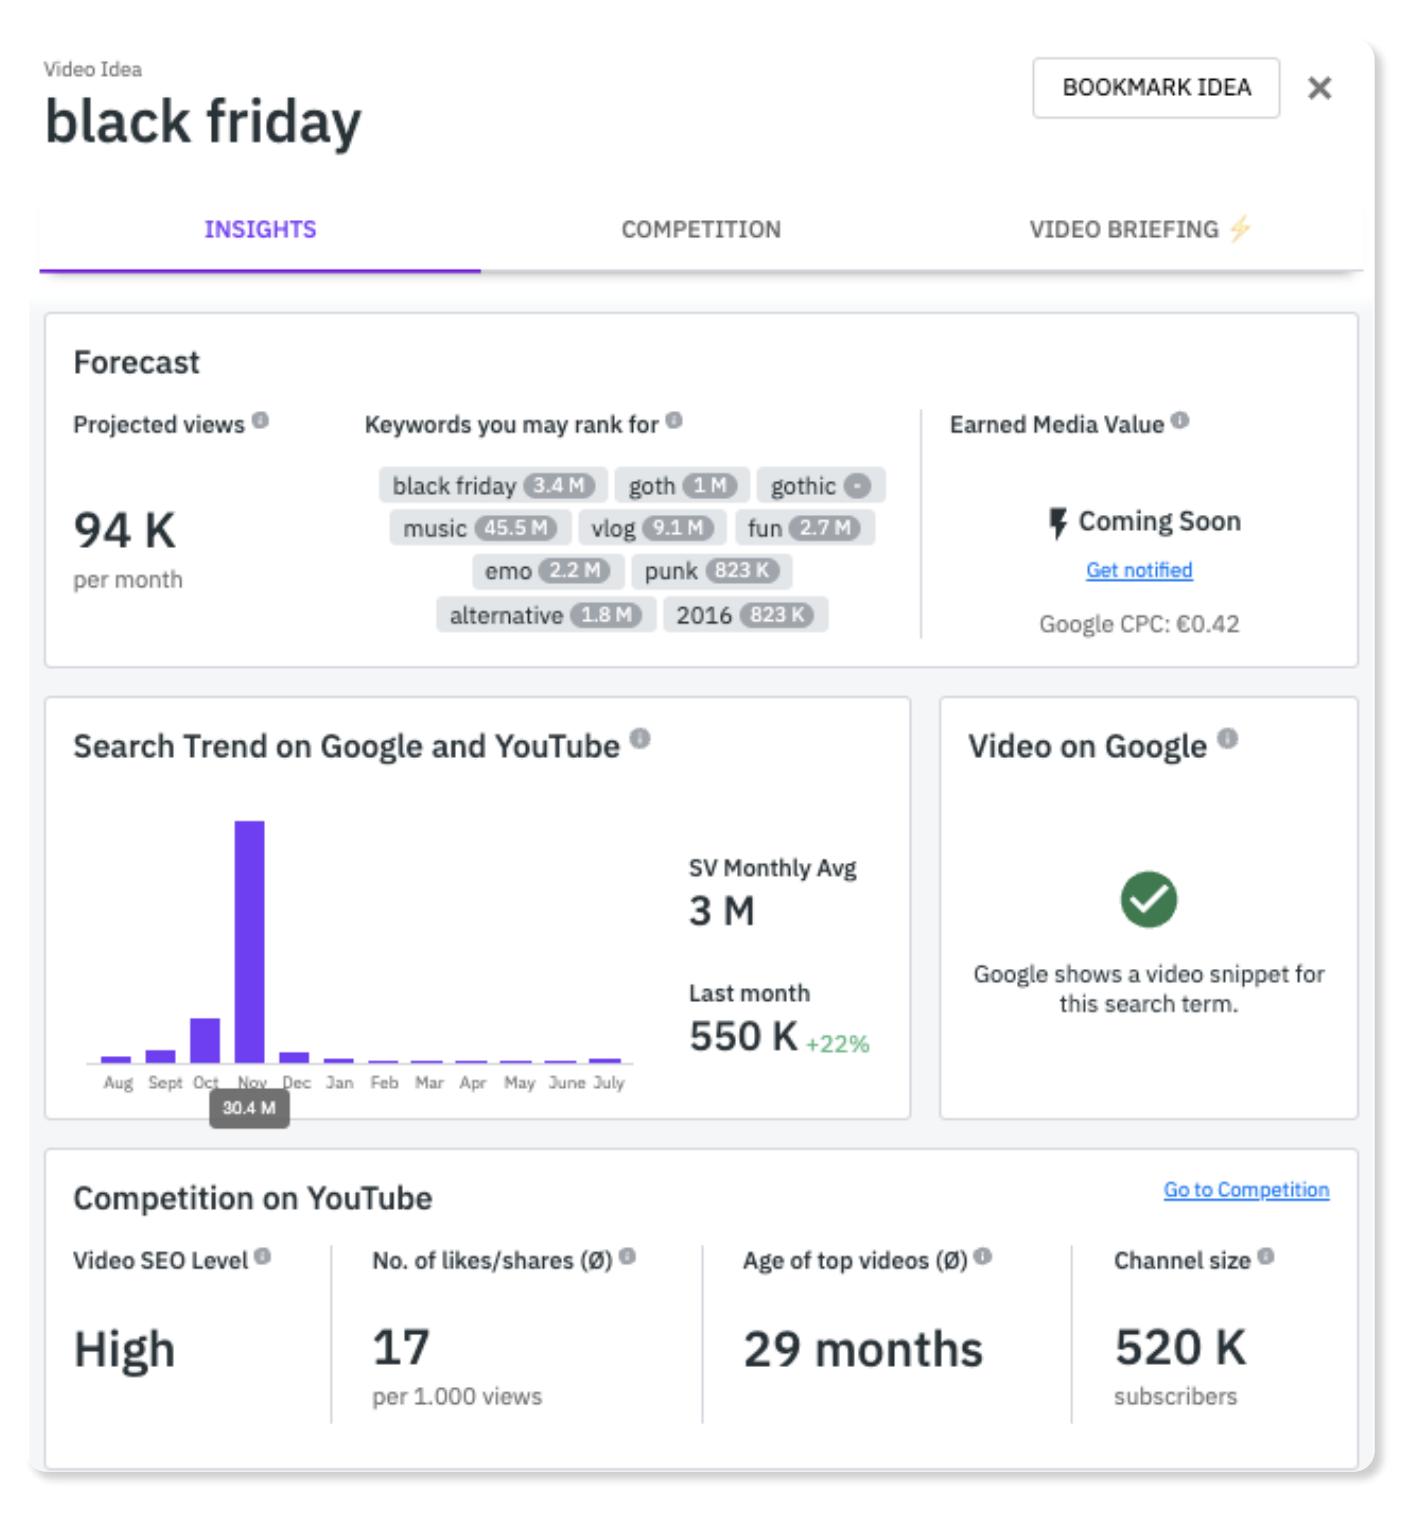
Task: Open the COMPETITION tab
Action: (x=701, y=230)
